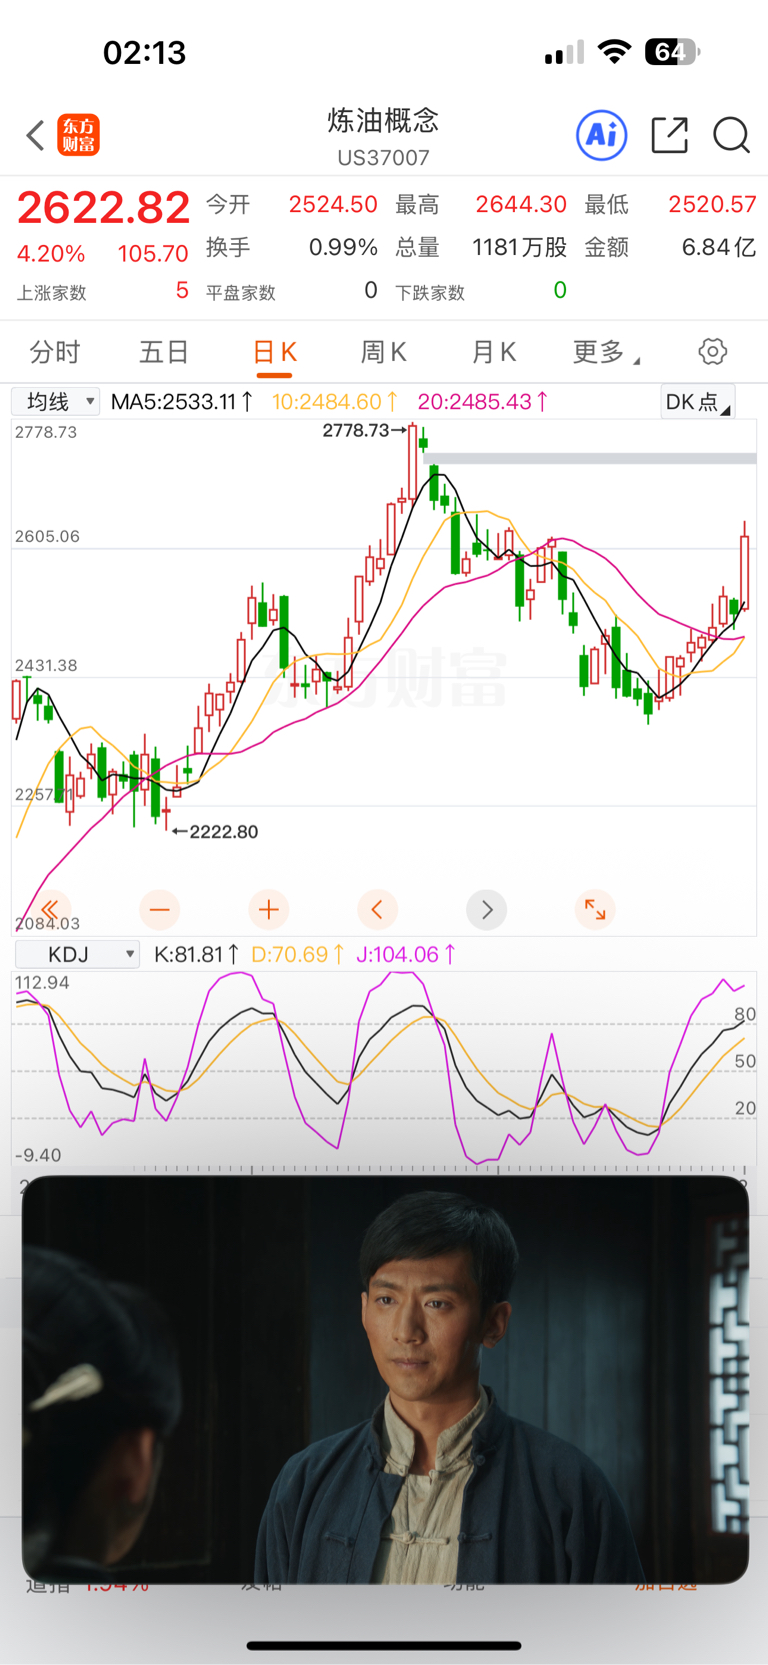Viewport: 768px width, 1665px height.
Task: Tap MA5:2533.11 indicator value
Action: (x=182, y=402)
